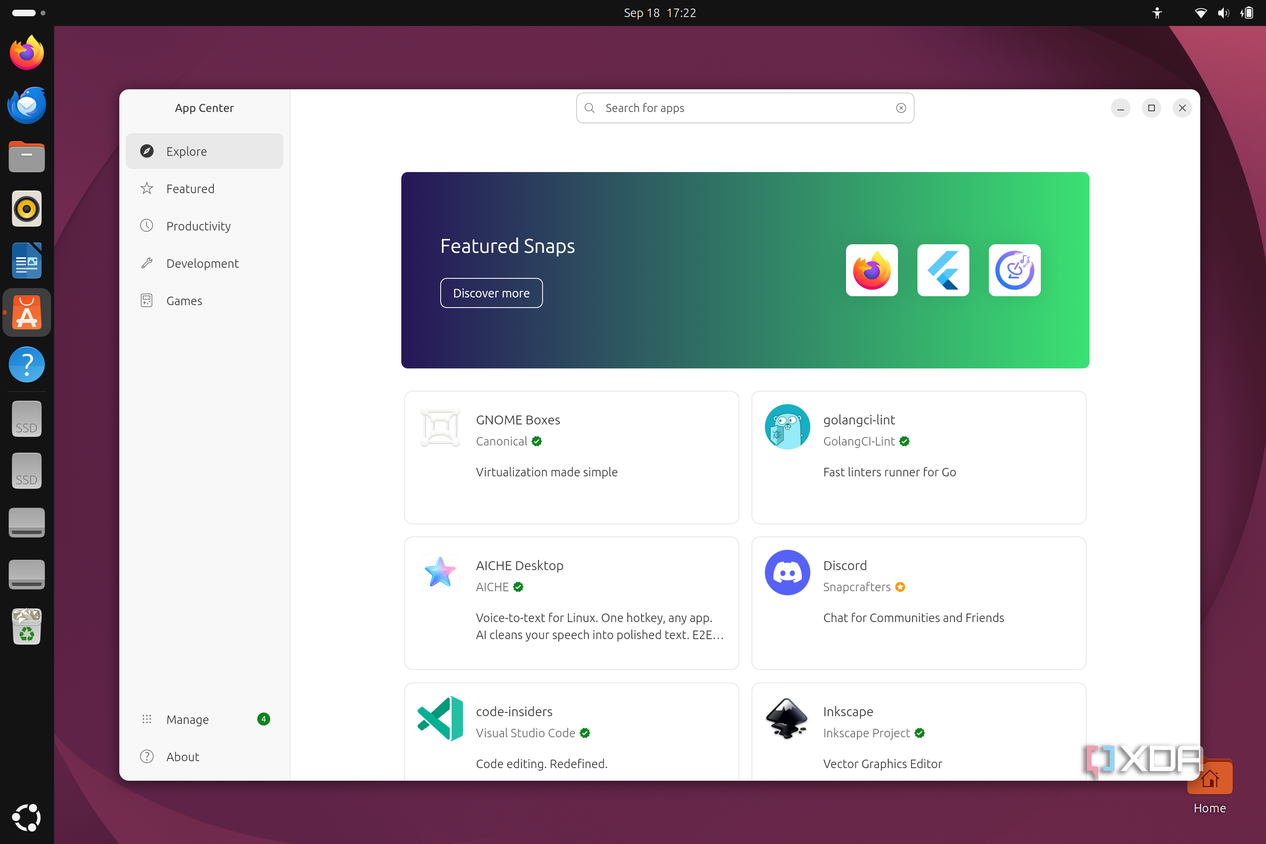Click "Chat for Communities and Friends" text

tap(914, 618)
